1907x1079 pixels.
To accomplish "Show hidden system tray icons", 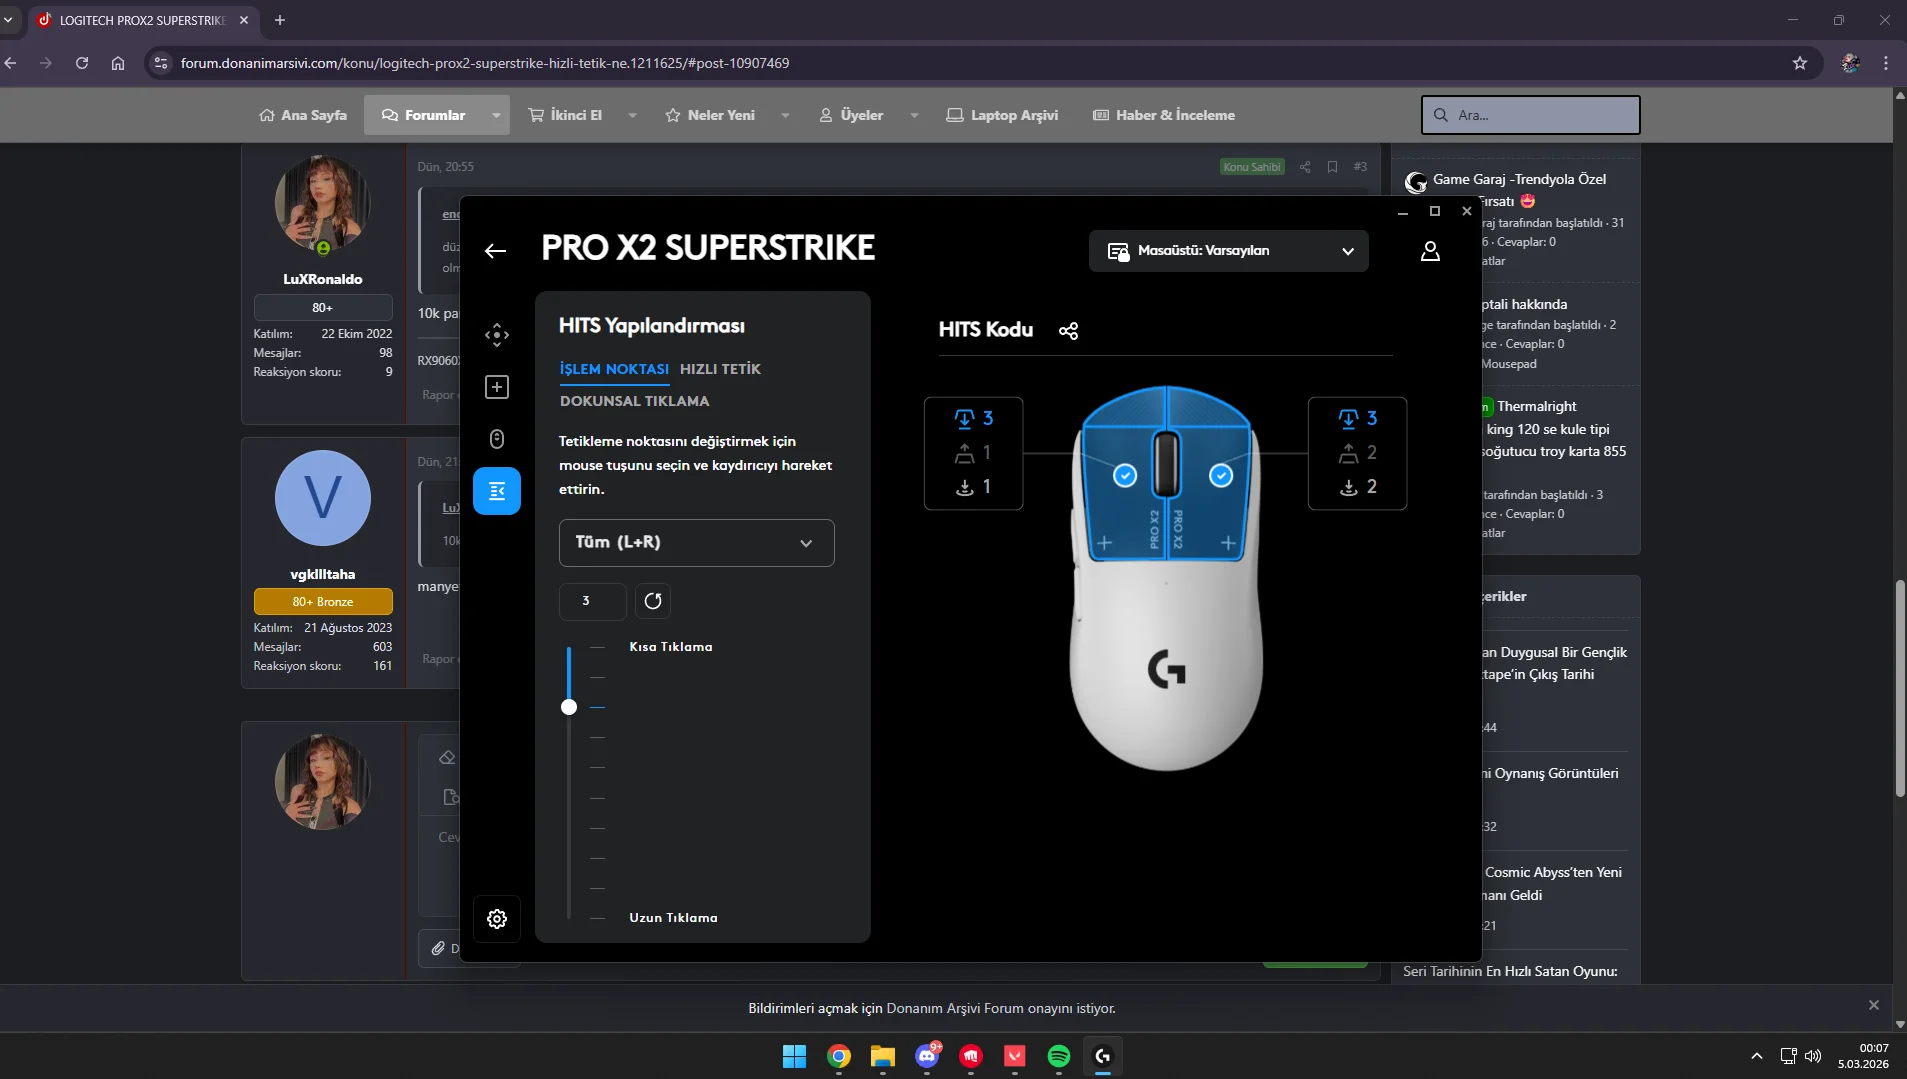I will tap(1757, 1056).
